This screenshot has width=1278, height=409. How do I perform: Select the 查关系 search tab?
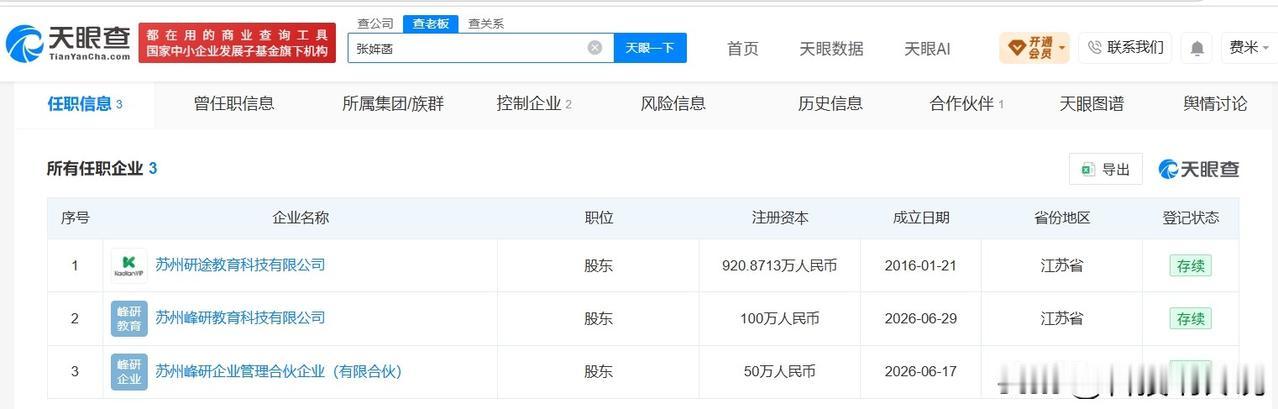(486, 23)
